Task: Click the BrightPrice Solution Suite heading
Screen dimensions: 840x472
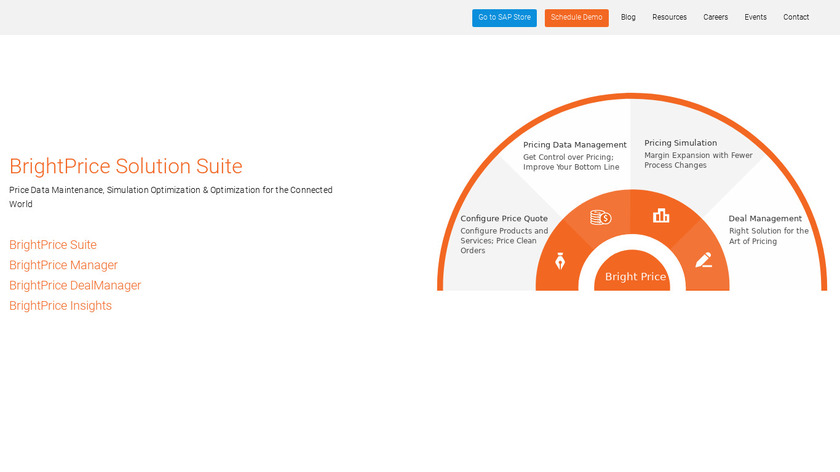Action: click(126, 166)
